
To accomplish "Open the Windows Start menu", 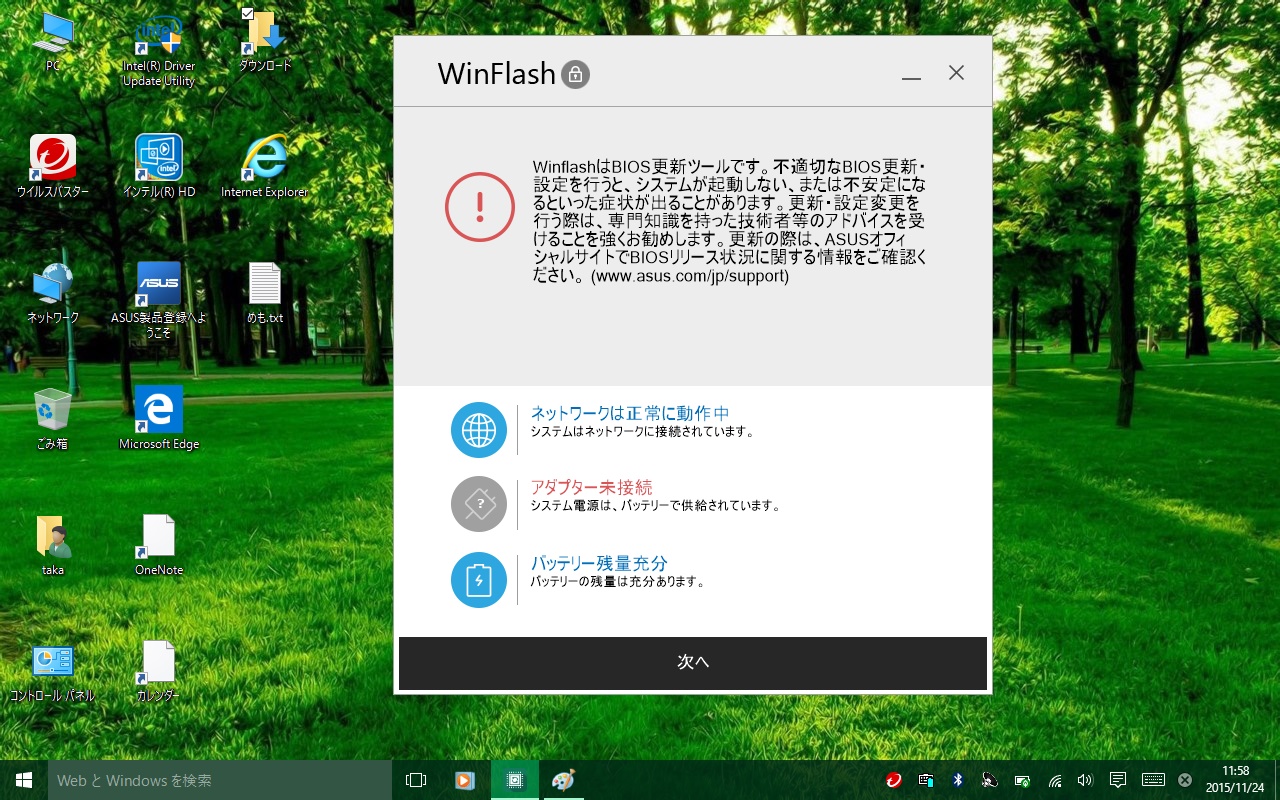I will (x=24, y=780).
